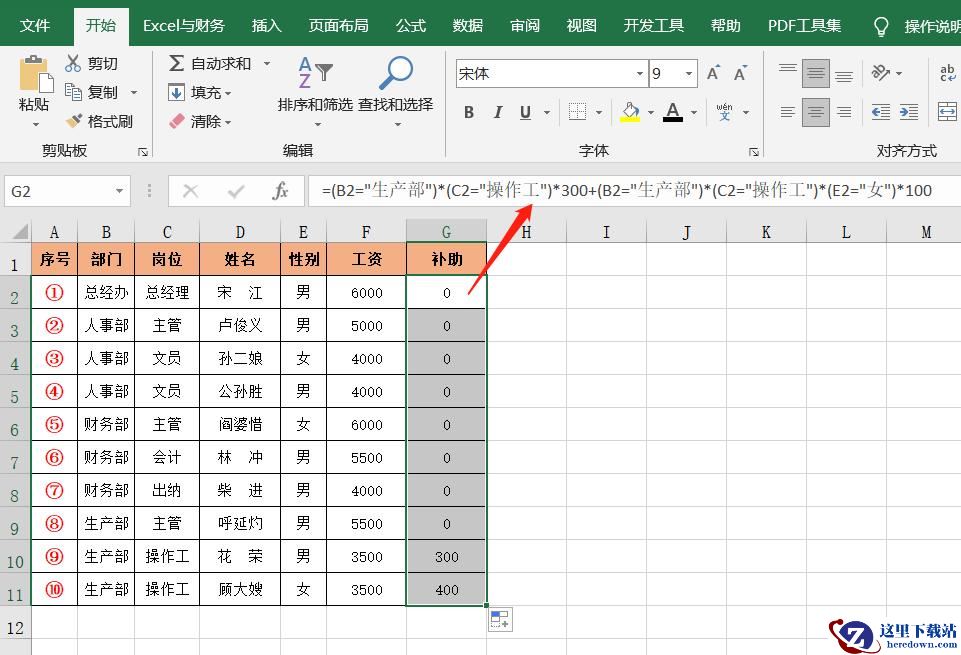Select cell containing 顾大嫂
The image size is (961, 655).
[x=240, y=589]
